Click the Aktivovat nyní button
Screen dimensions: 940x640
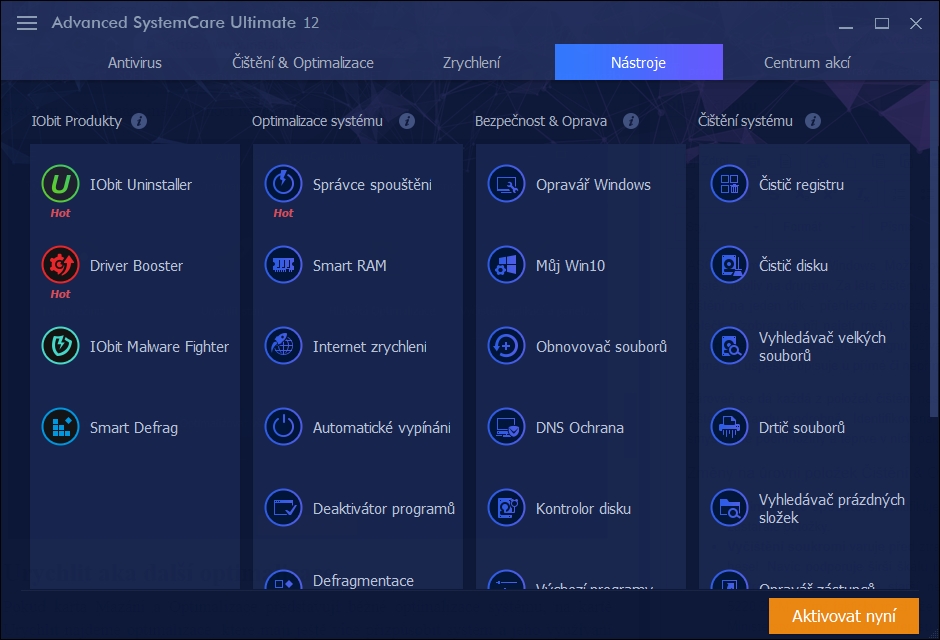click(x=844, y=616)
